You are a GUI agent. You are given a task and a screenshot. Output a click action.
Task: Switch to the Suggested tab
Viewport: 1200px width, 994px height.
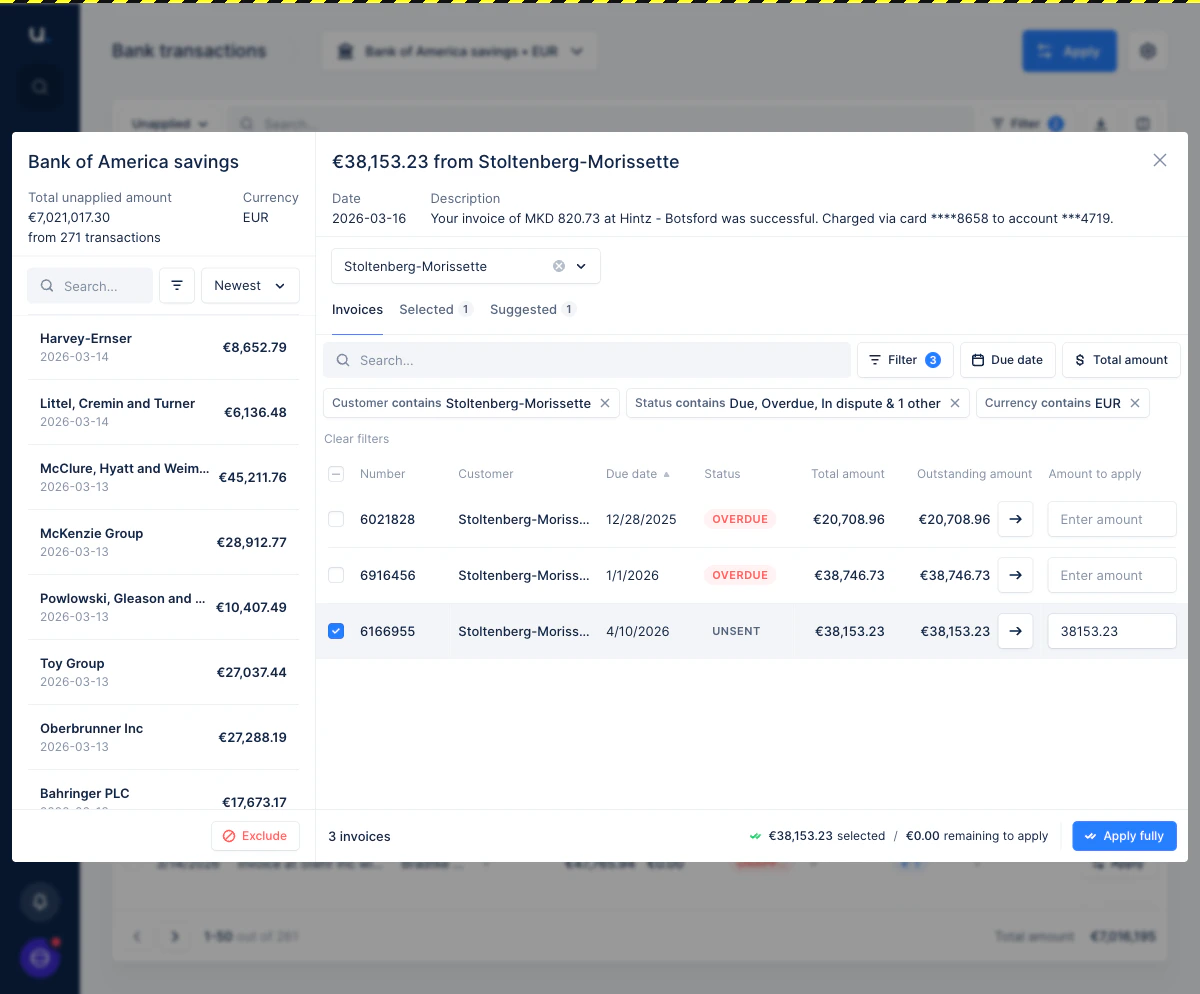tap(532, 309)
